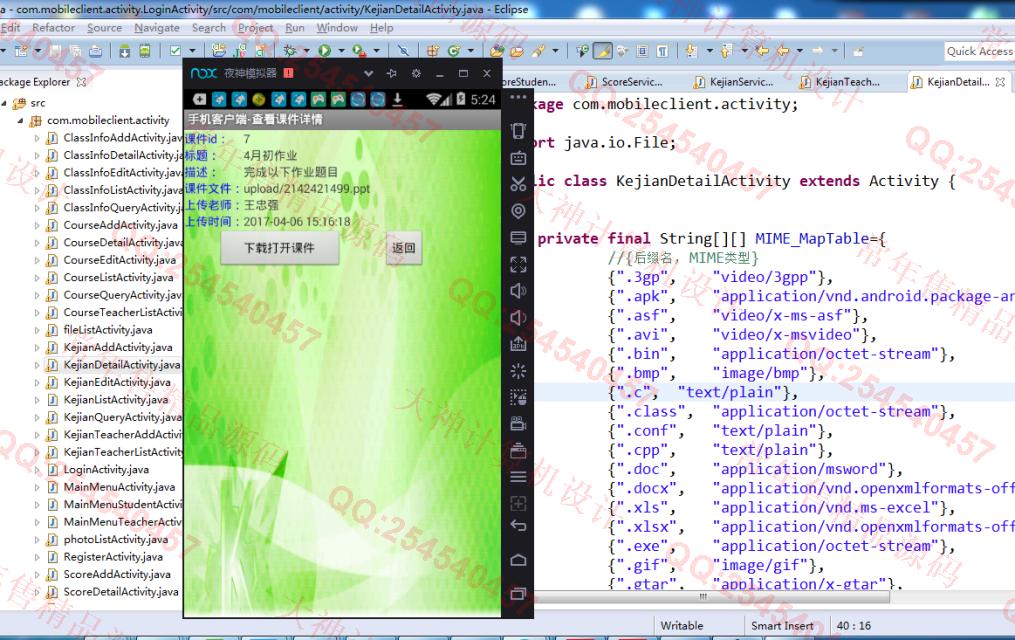Toggle Mark Occurrences in toolbar
The image size is (1015, 640).
[x=603, y=51]
